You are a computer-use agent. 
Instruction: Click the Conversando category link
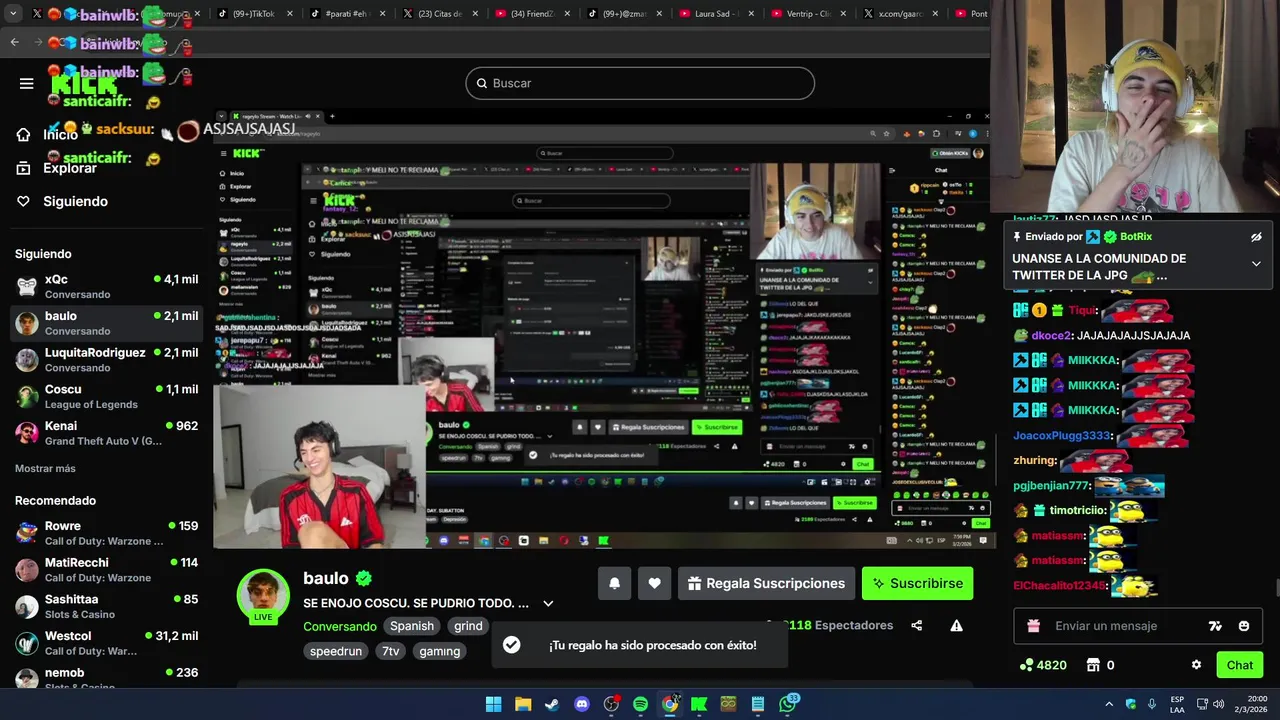(x=340, y=626)
